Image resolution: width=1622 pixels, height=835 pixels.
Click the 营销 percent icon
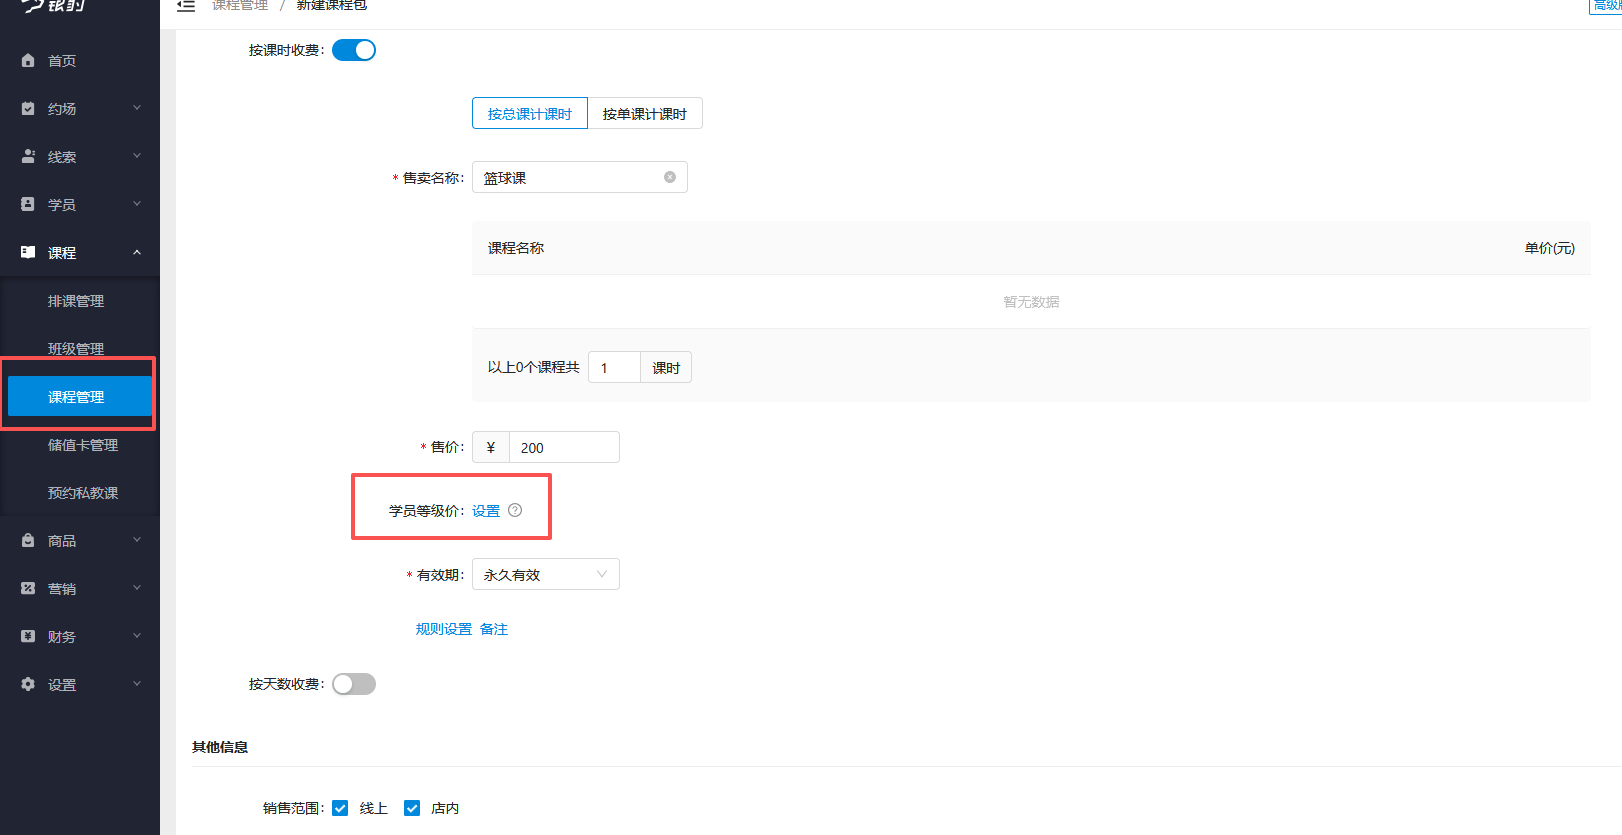pos(28,589)
